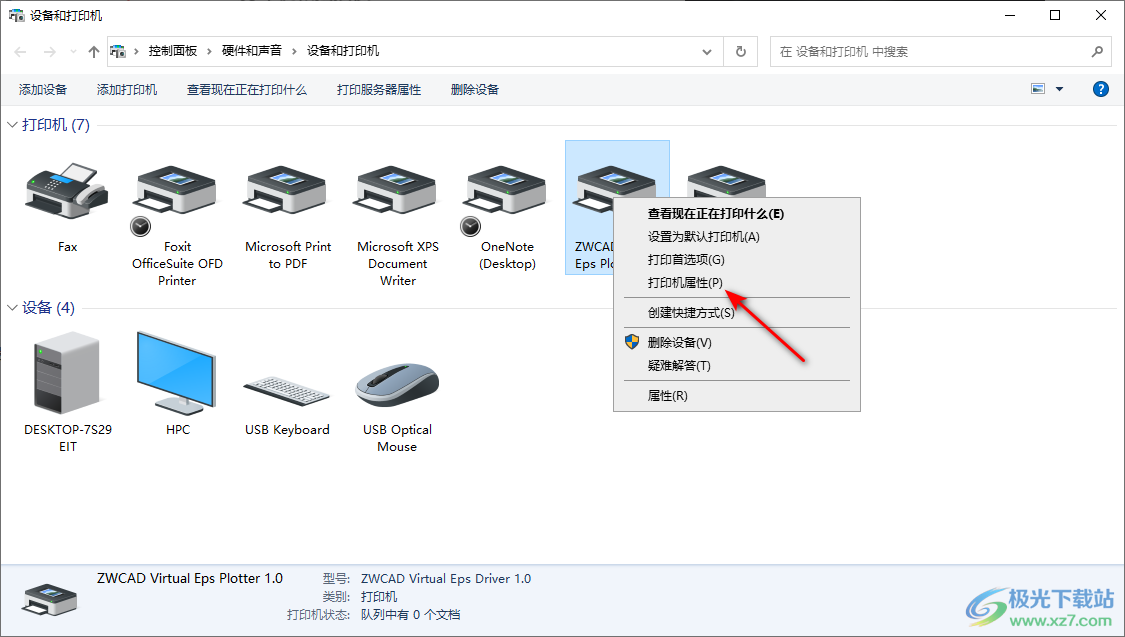Click the control panel icon in address bar
Image resolution: width=1125 pixels, height=637 pixels.
click(x=118, y=52)
